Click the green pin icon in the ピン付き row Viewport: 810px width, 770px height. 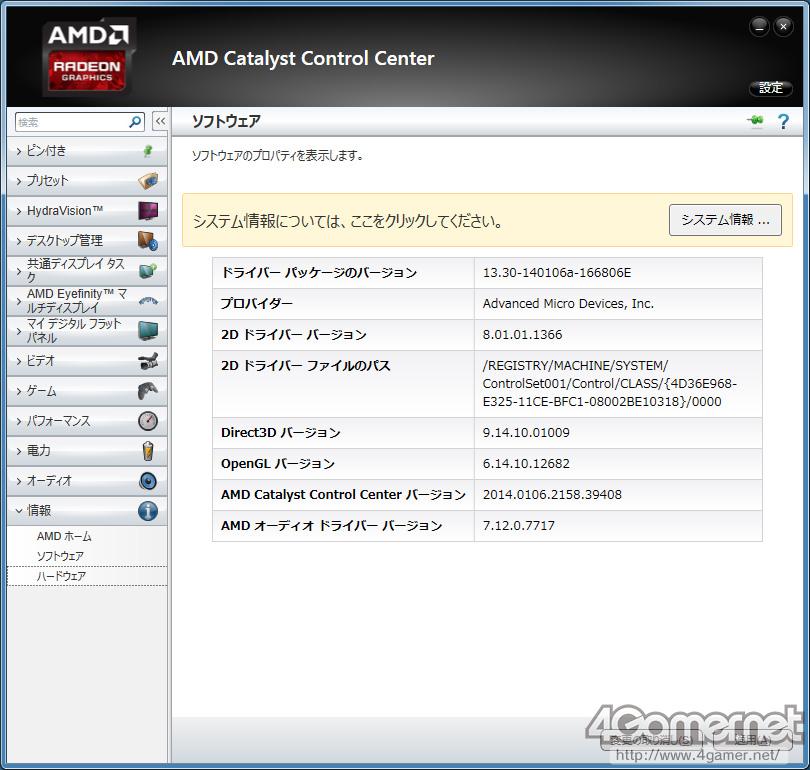coord(148,151)
